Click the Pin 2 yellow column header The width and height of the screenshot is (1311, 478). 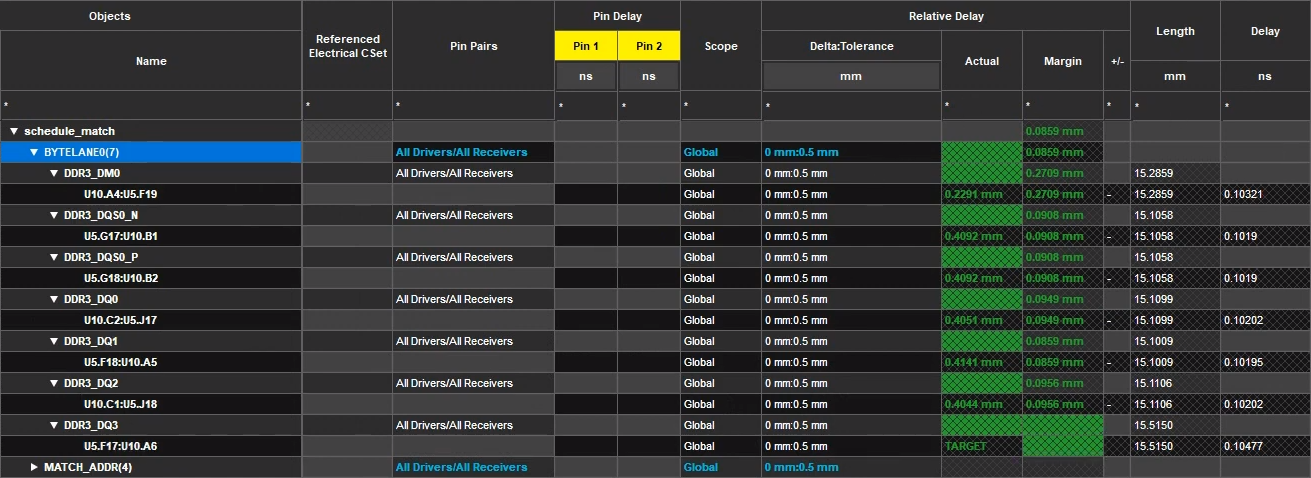(x=648, y=46)
